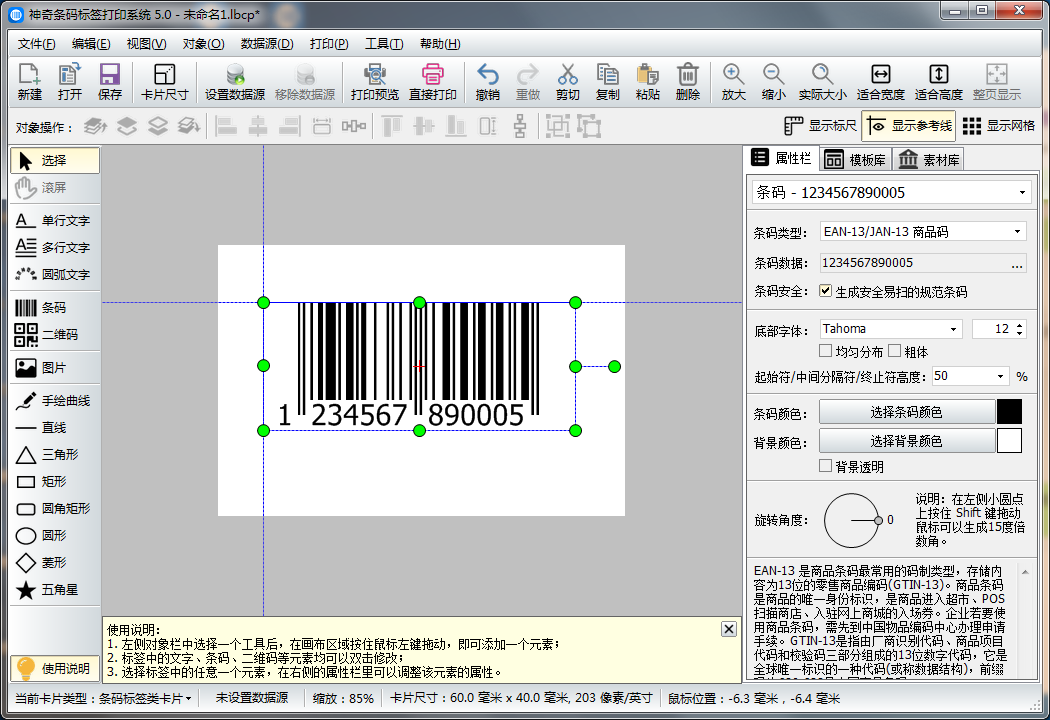The image size is (1050, 720).
Task: Click the 适合宽度 fit width icon
Action: pos(880,82)
